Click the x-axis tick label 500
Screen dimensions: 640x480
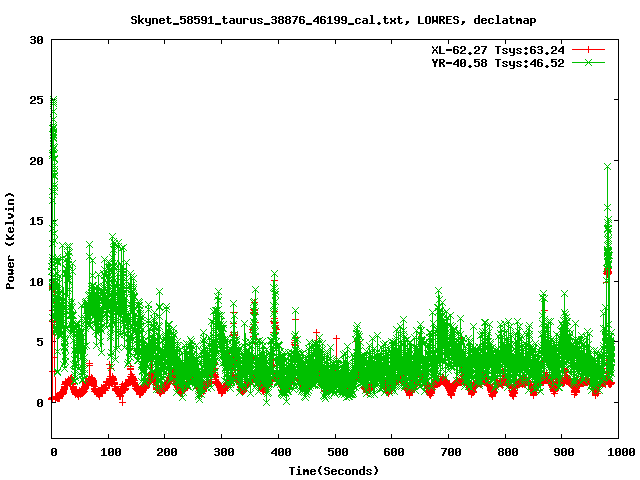pos(337,452)
